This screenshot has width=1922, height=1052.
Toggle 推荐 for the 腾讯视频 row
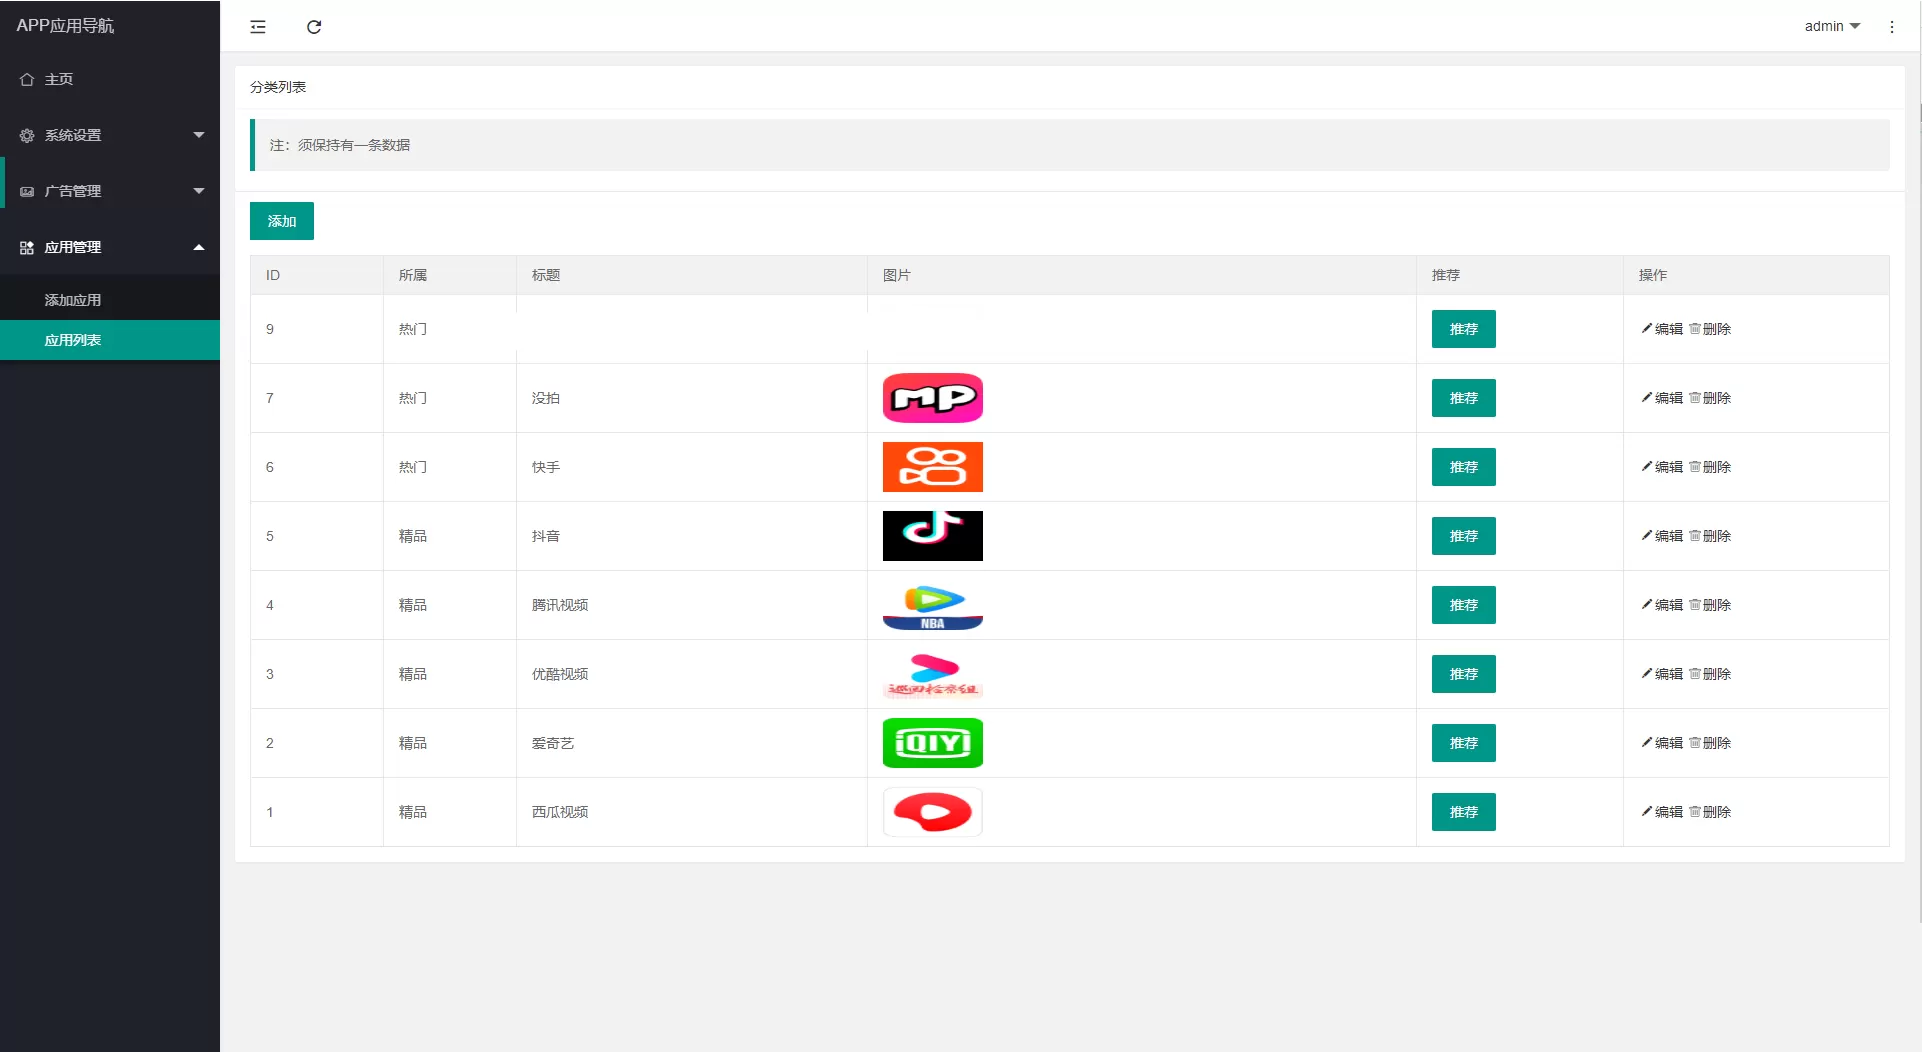(x=1463, y=605)
